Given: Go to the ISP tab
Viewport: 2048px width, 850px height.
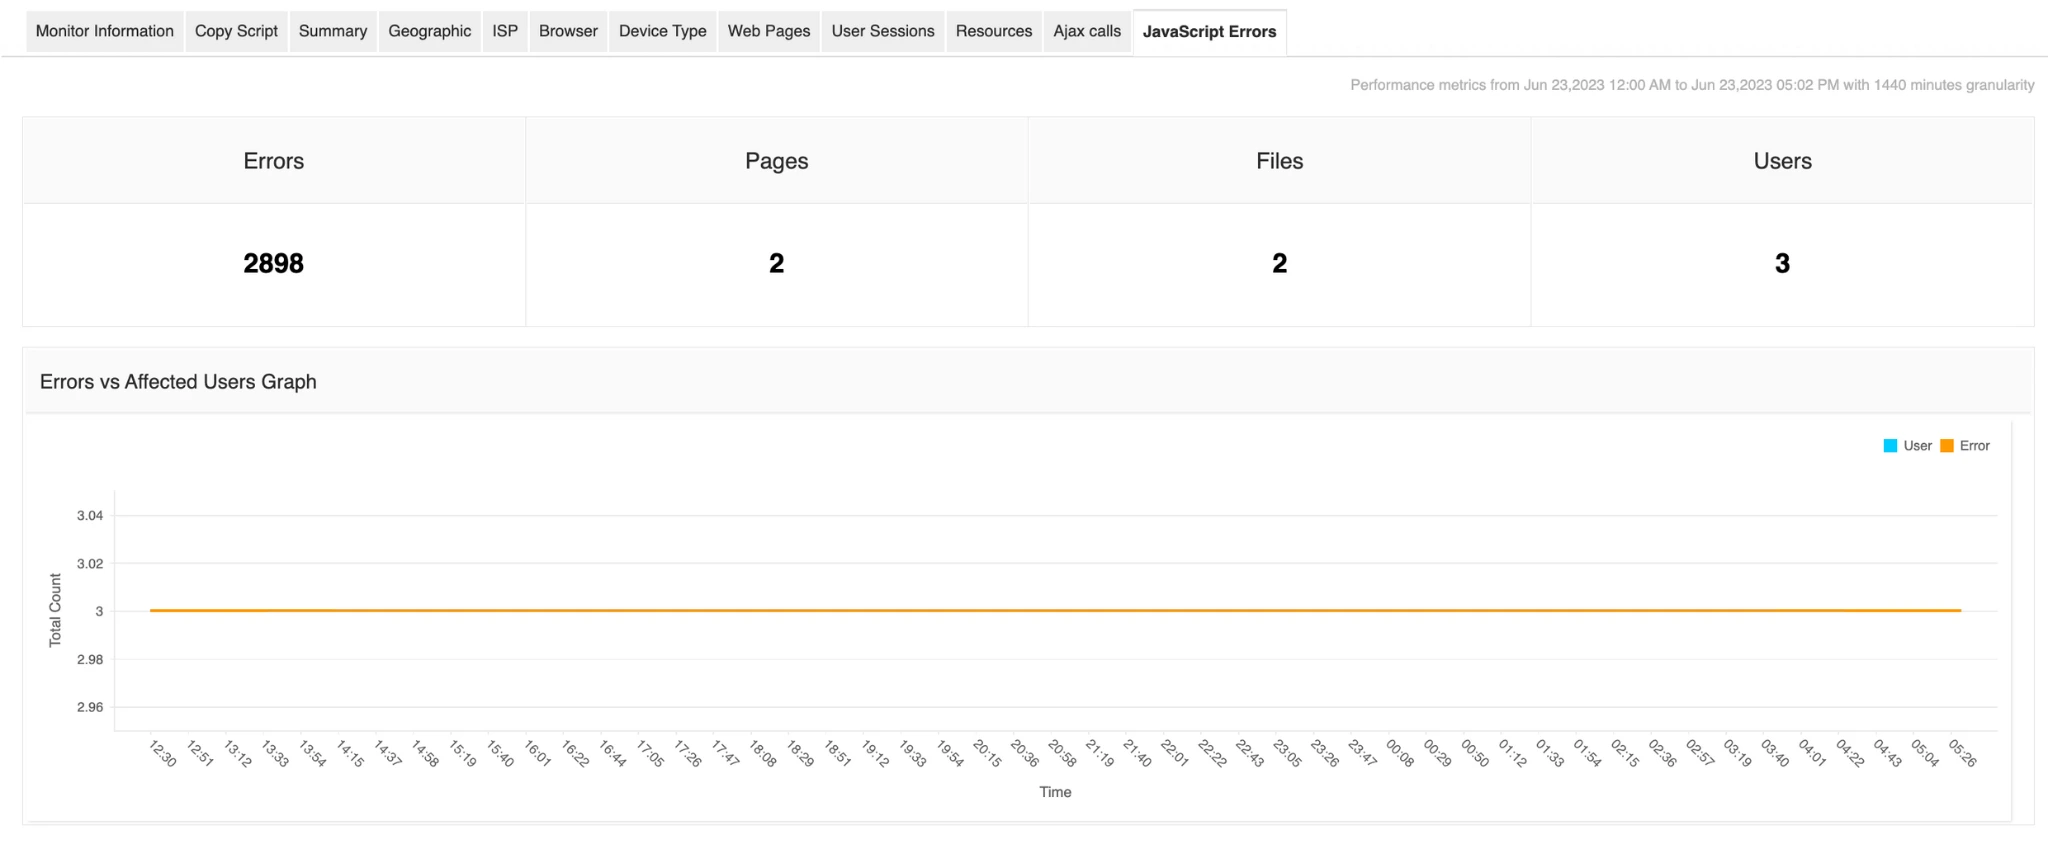Looking at the screenshot, I should coord(505,31).
